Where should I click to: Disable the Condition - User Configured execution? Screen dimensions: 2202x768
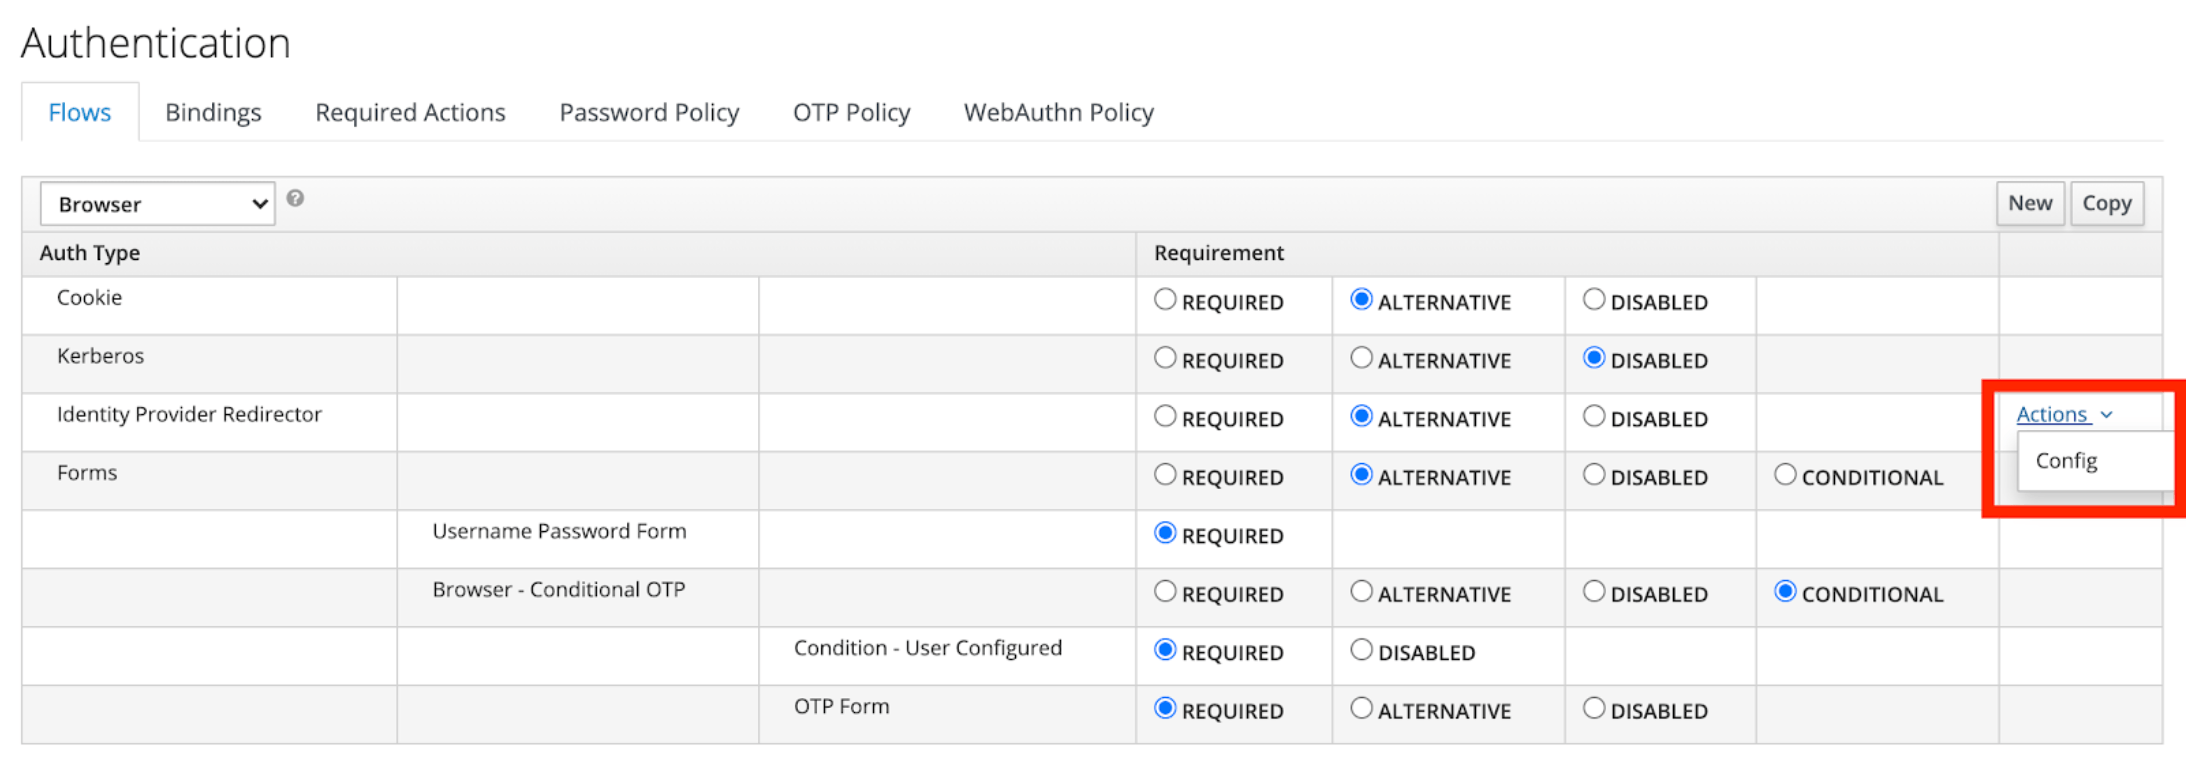(1361, 649)
